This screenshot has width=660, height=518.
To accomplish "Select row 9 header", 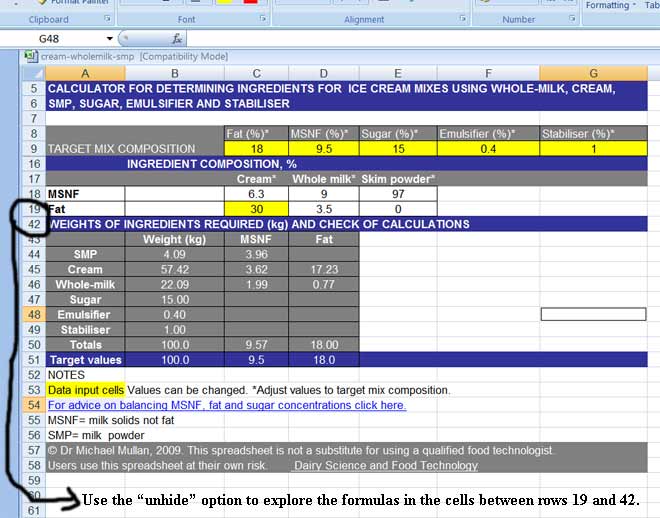I will tap(34, 149).
